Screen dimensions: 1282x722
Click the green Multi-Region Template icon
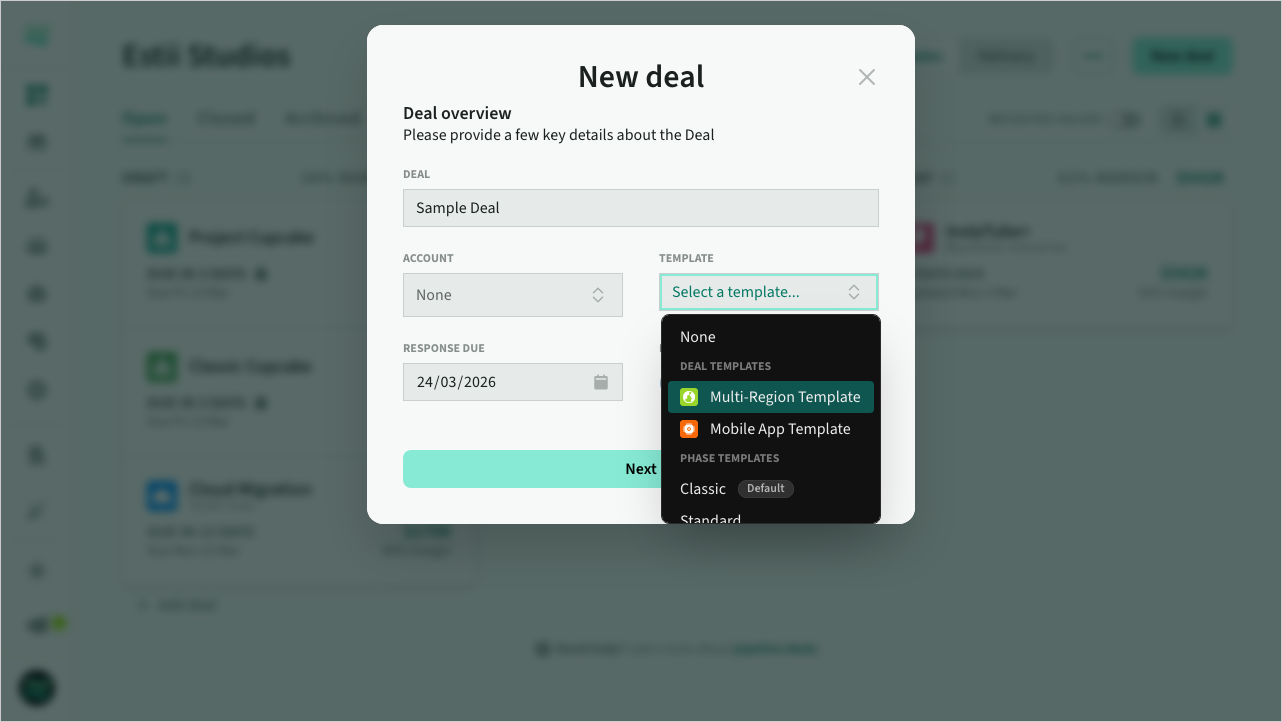coord(689,397)
